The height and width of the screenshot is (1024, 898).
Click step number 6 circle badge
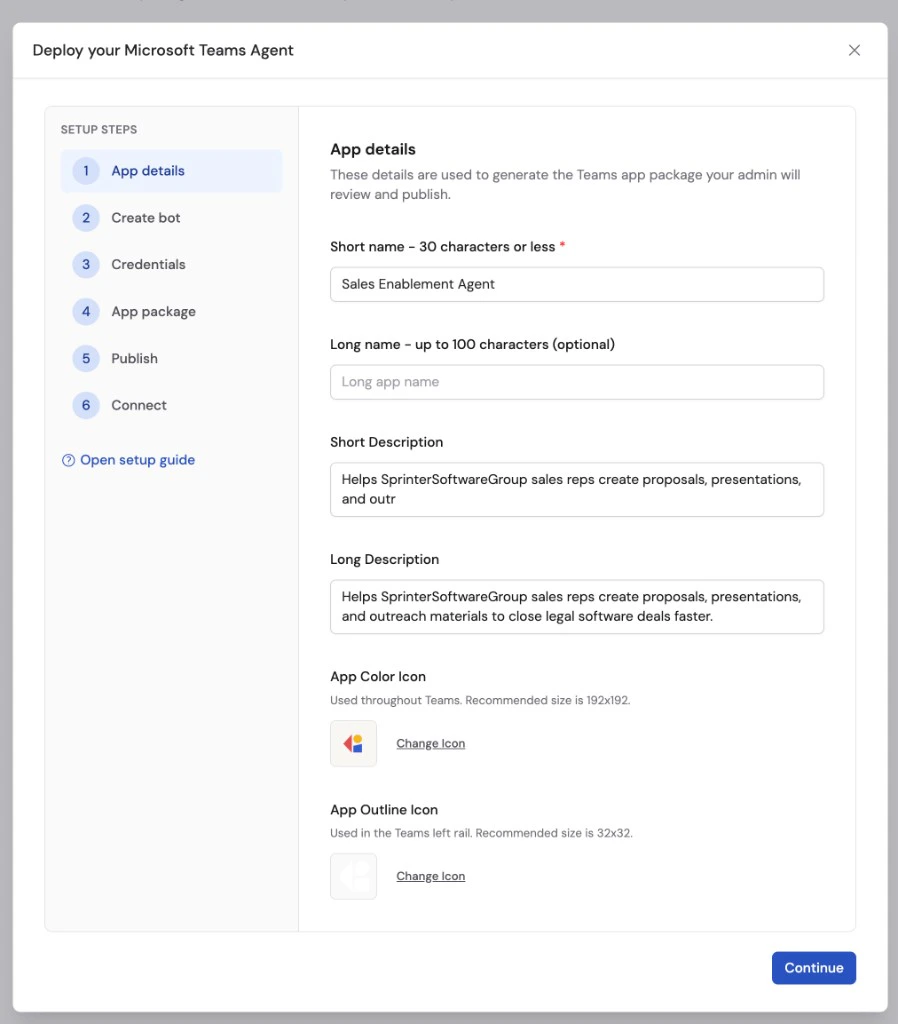click(x=86, y=406)
